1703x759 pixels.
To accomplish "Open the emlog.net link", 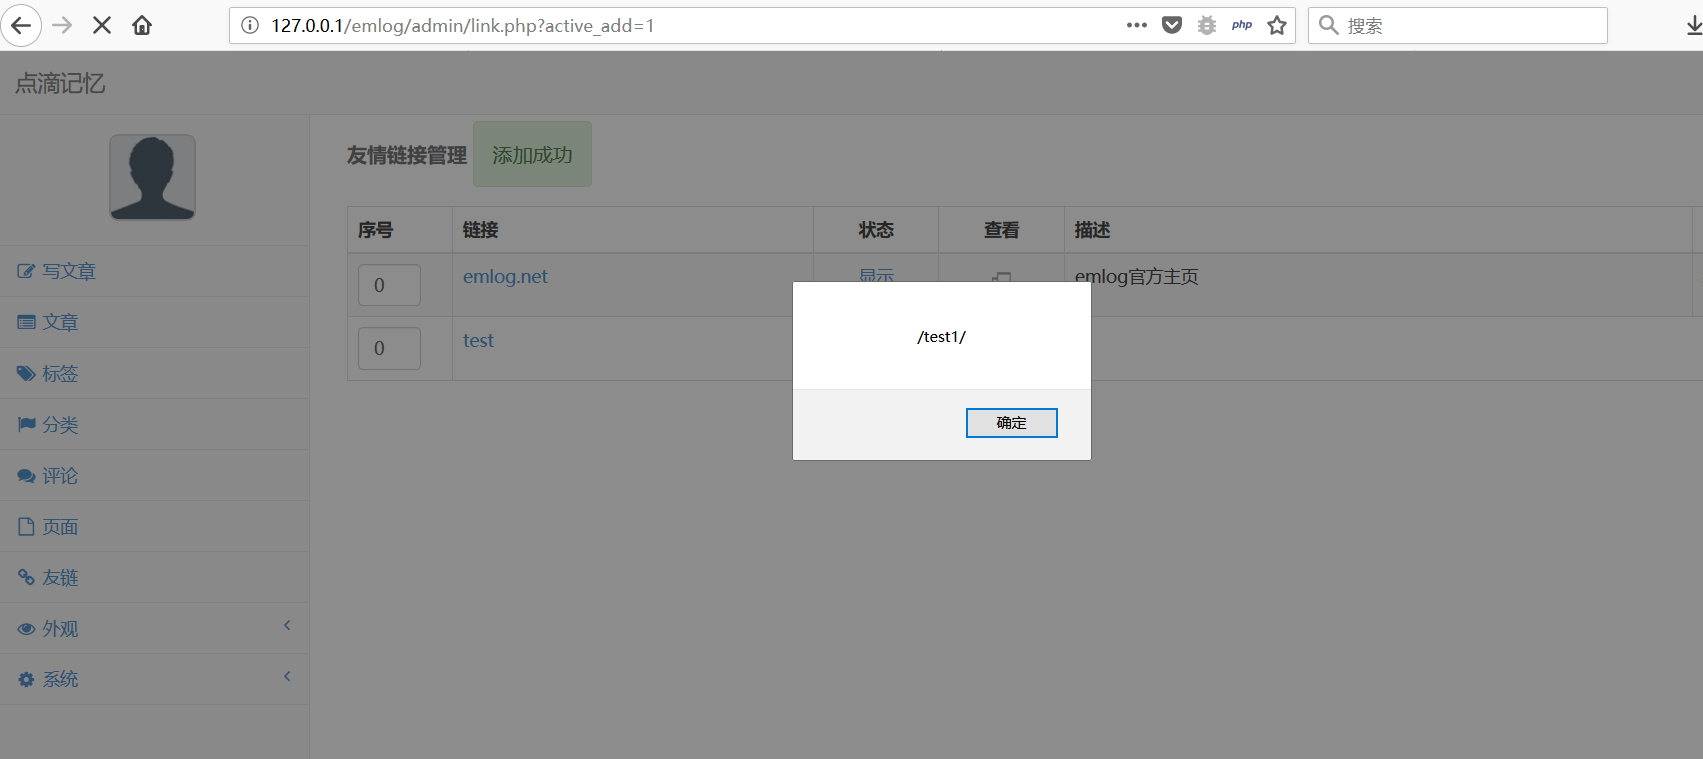I will point(505,277).
